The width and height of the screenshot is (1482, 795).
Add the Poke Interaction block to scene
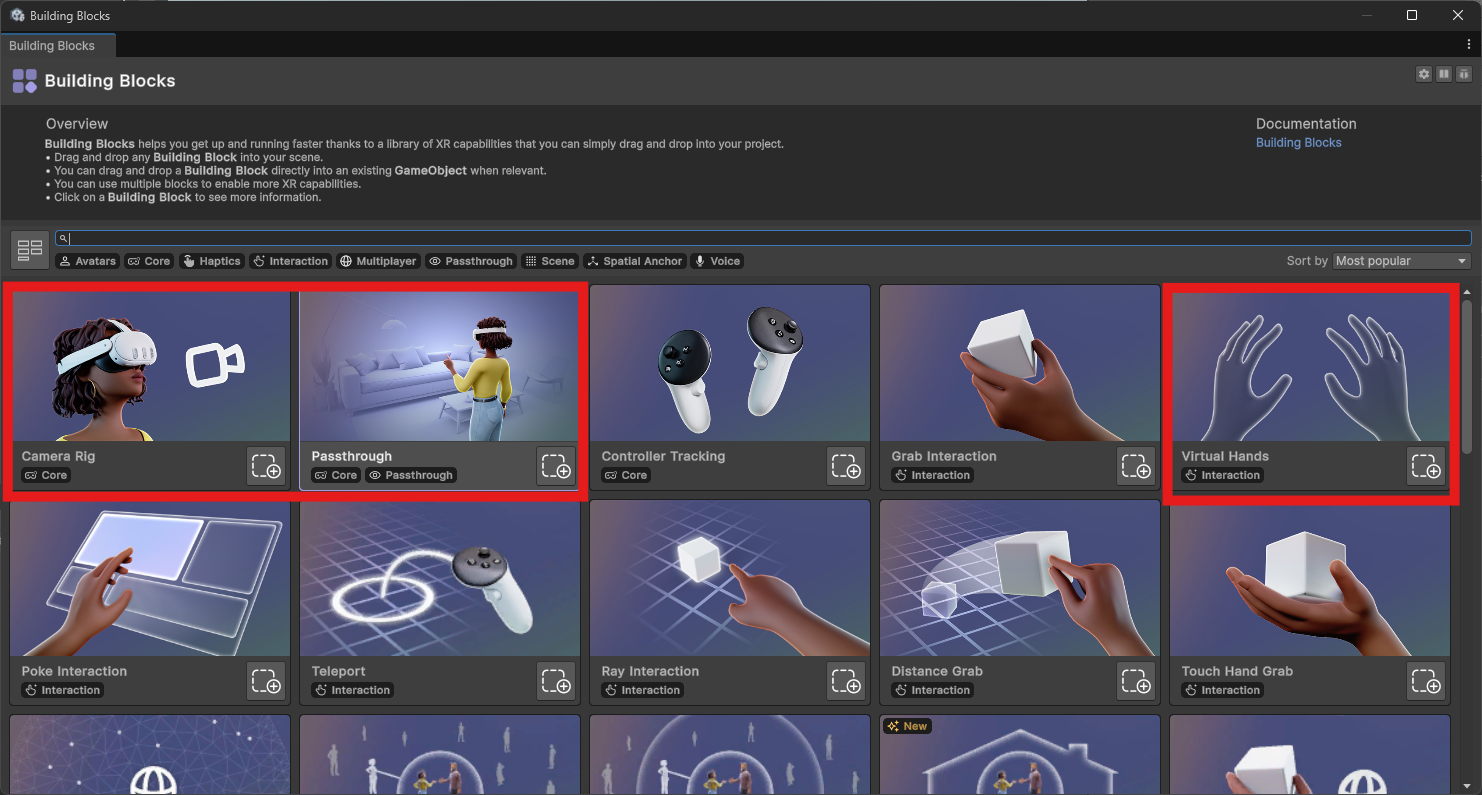(x=266, y=681)
